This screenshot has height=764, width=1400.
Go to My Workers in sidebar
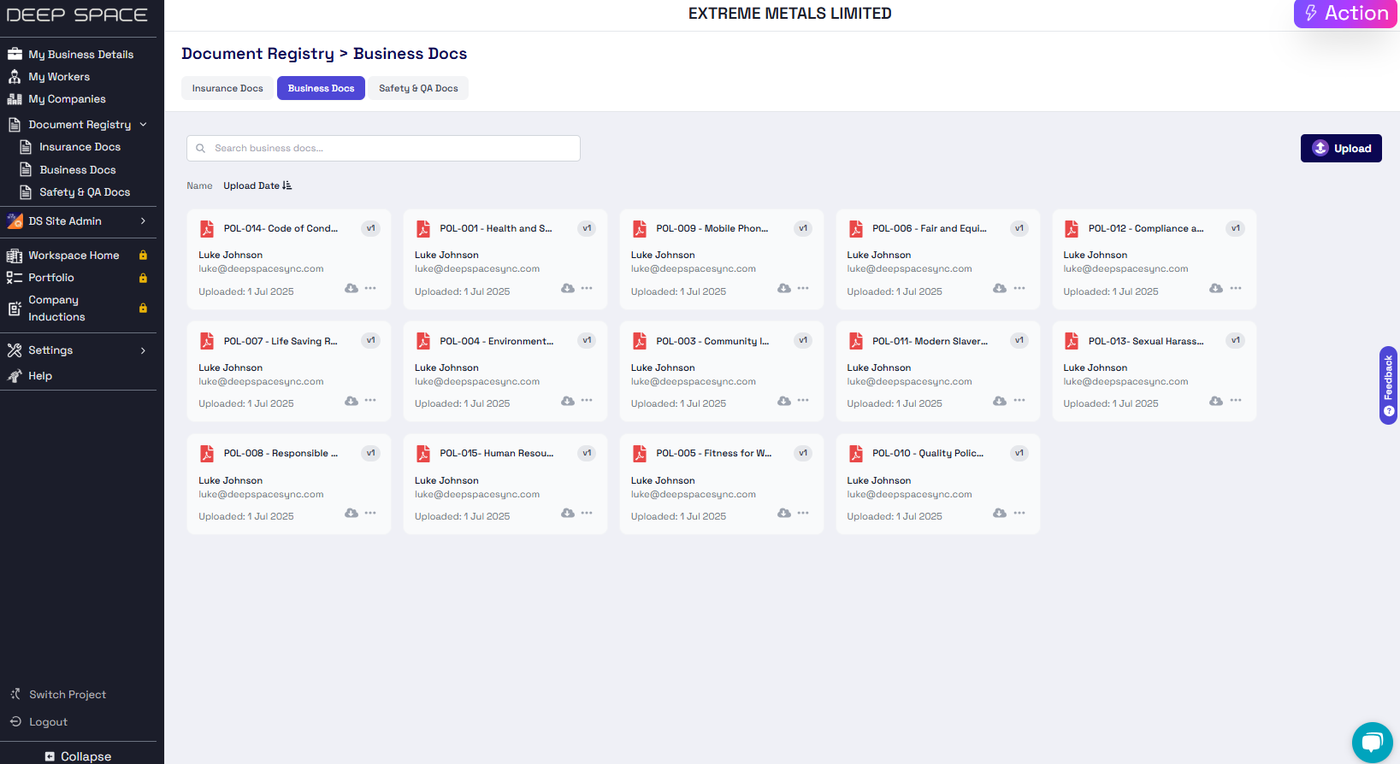coord(59,77)
